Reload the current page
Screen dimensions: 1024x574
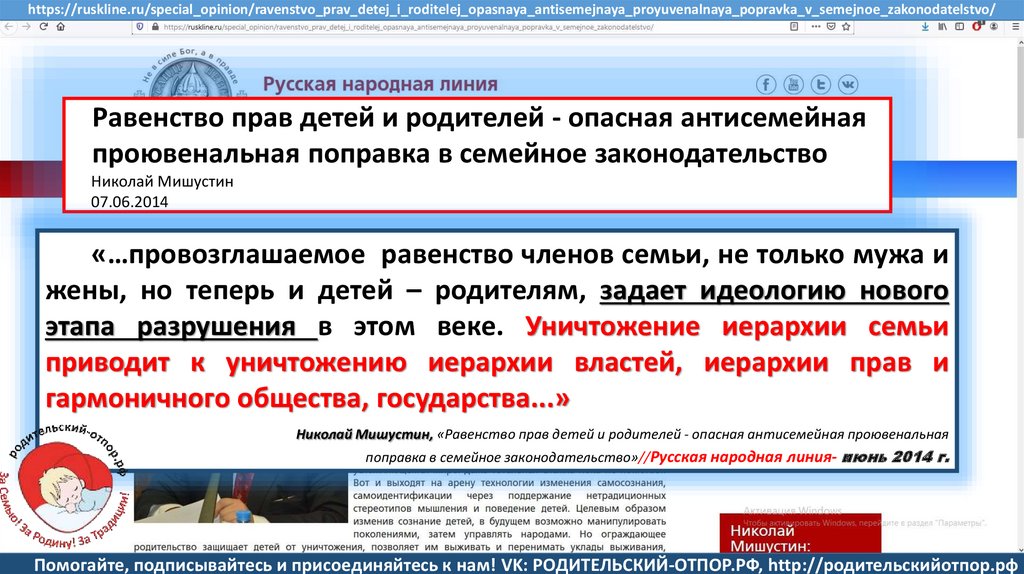pyautogui.click(x=44, y=27)
